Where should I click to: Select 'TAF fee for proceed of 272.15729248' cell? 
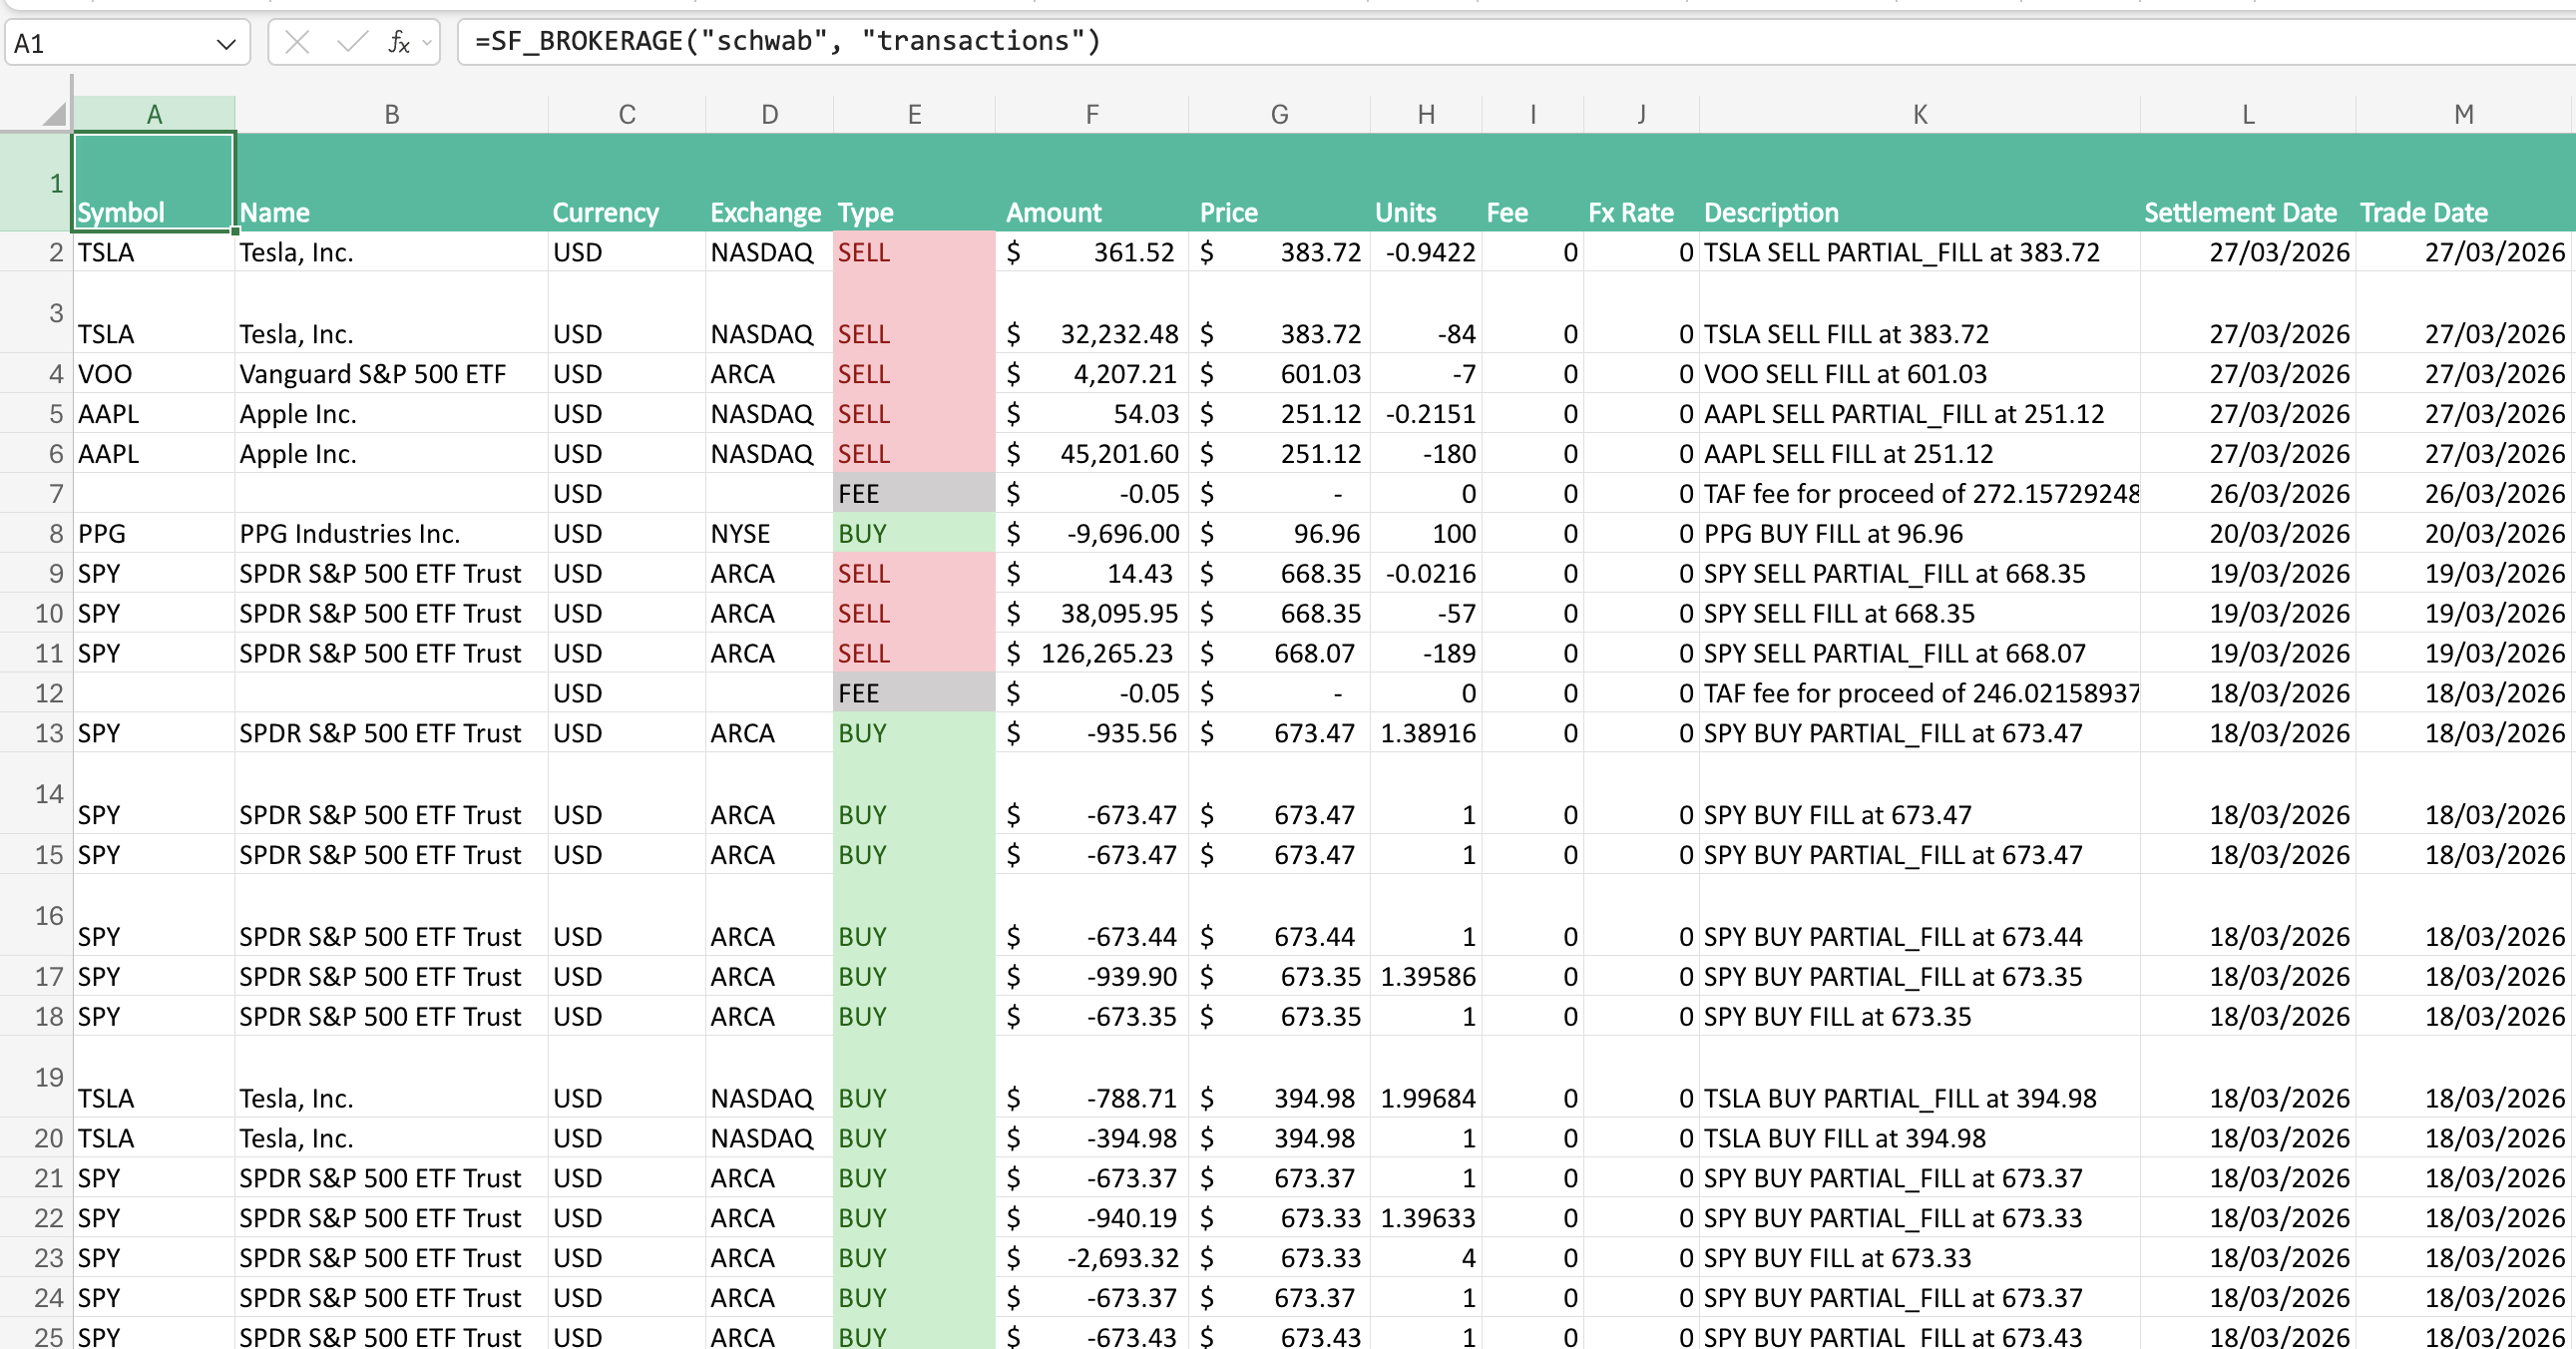tap(1920, 493)
